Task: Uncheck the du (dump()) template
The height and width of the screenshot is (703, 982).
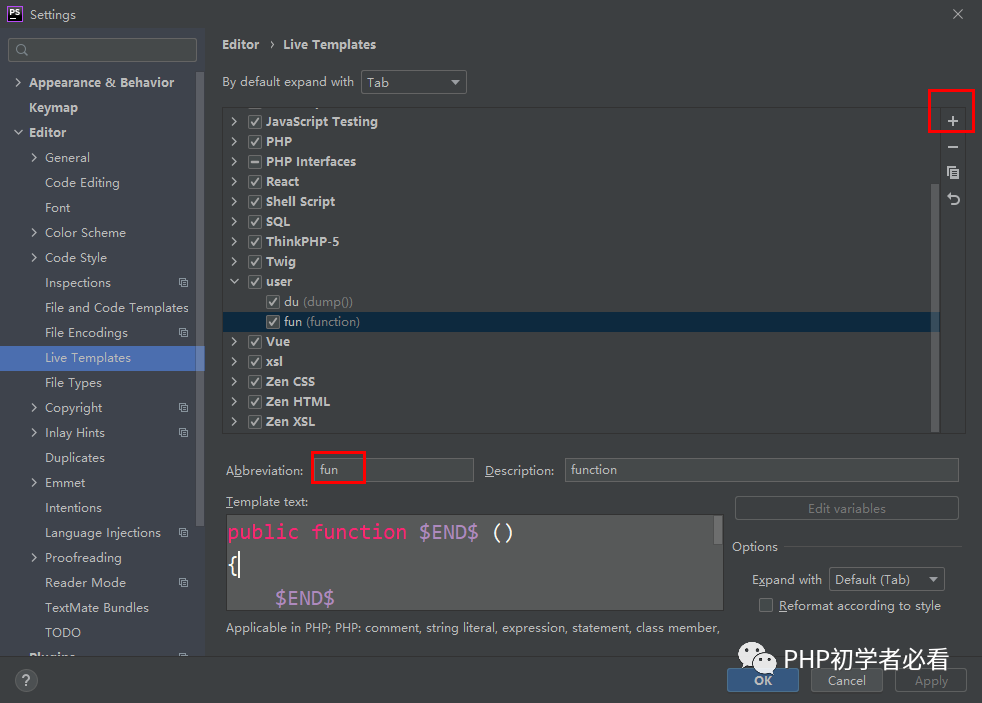Action: click(272, 302)
